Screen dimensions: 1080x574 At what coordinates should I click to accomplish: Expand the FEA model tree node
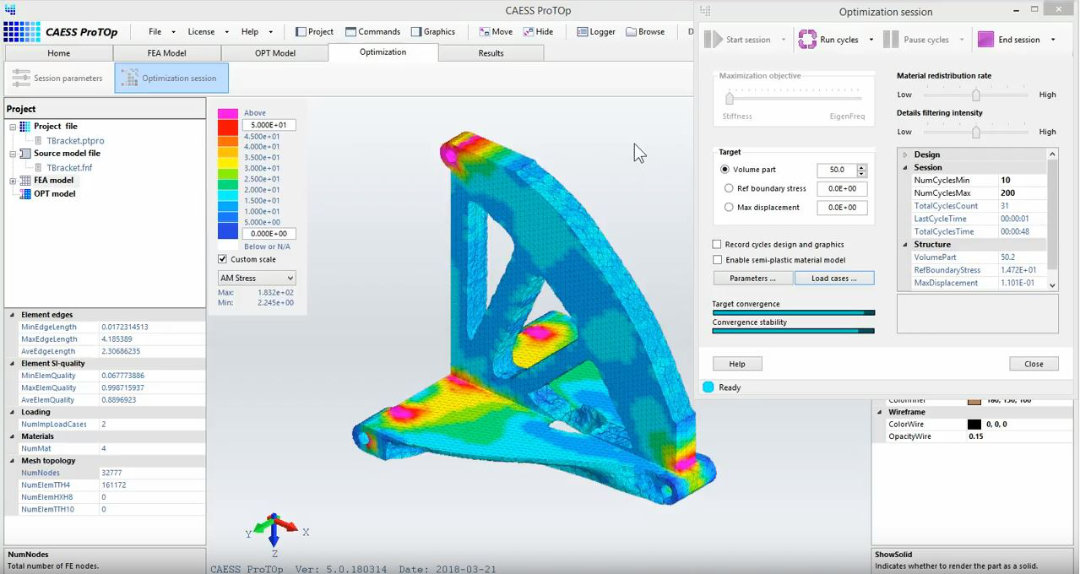[12, 180]
